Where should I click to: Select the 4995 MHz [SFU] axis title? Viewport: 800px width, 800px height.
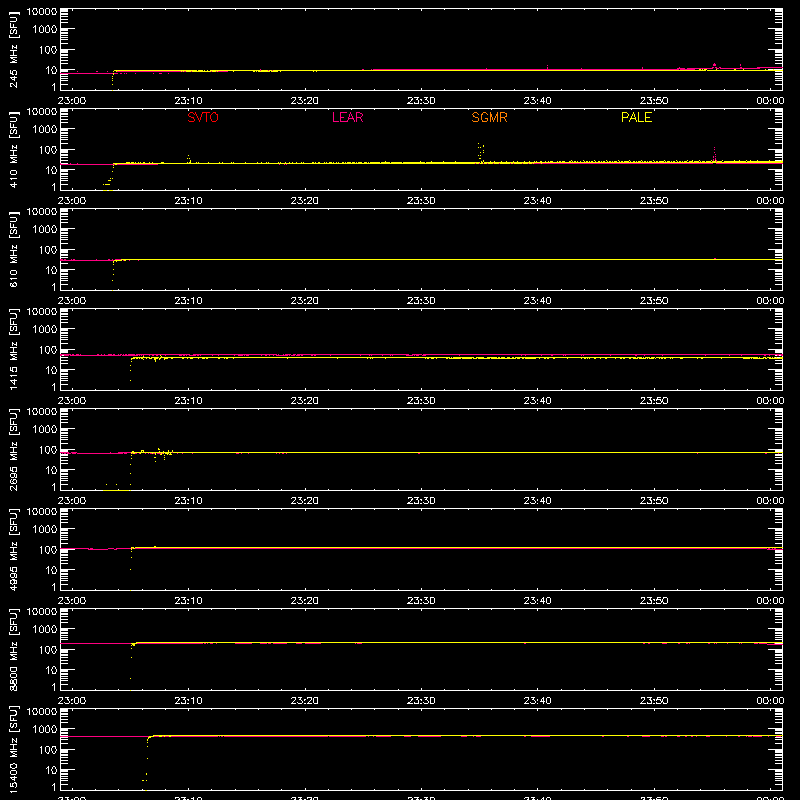tap(13, 549)
